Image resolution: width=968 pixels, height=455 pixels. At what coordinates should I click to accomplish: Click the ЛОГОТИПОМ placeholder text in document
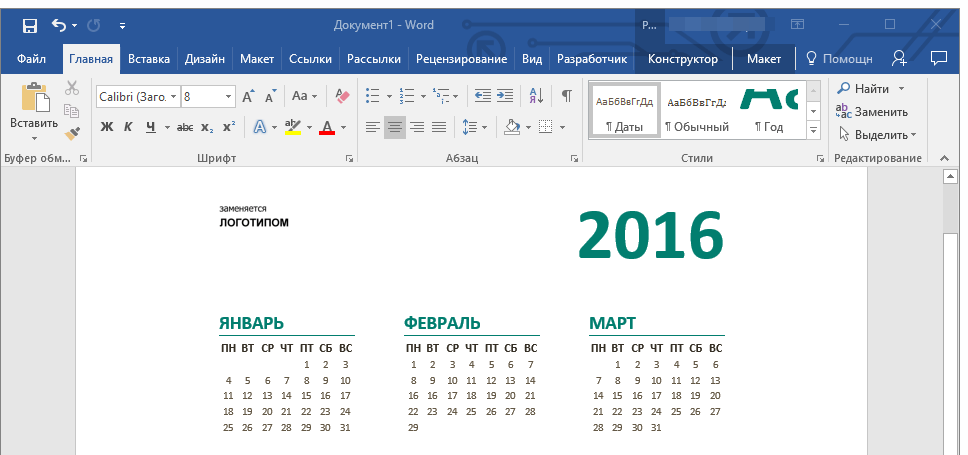(x=254, y=223)
